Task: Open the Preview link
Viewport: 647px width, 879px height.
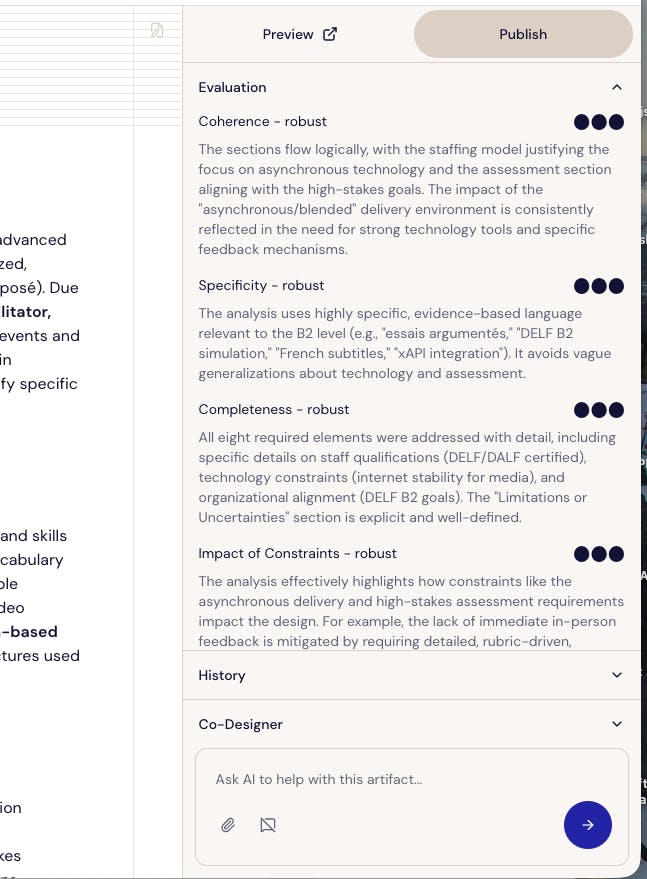Action: pos(288,34)
